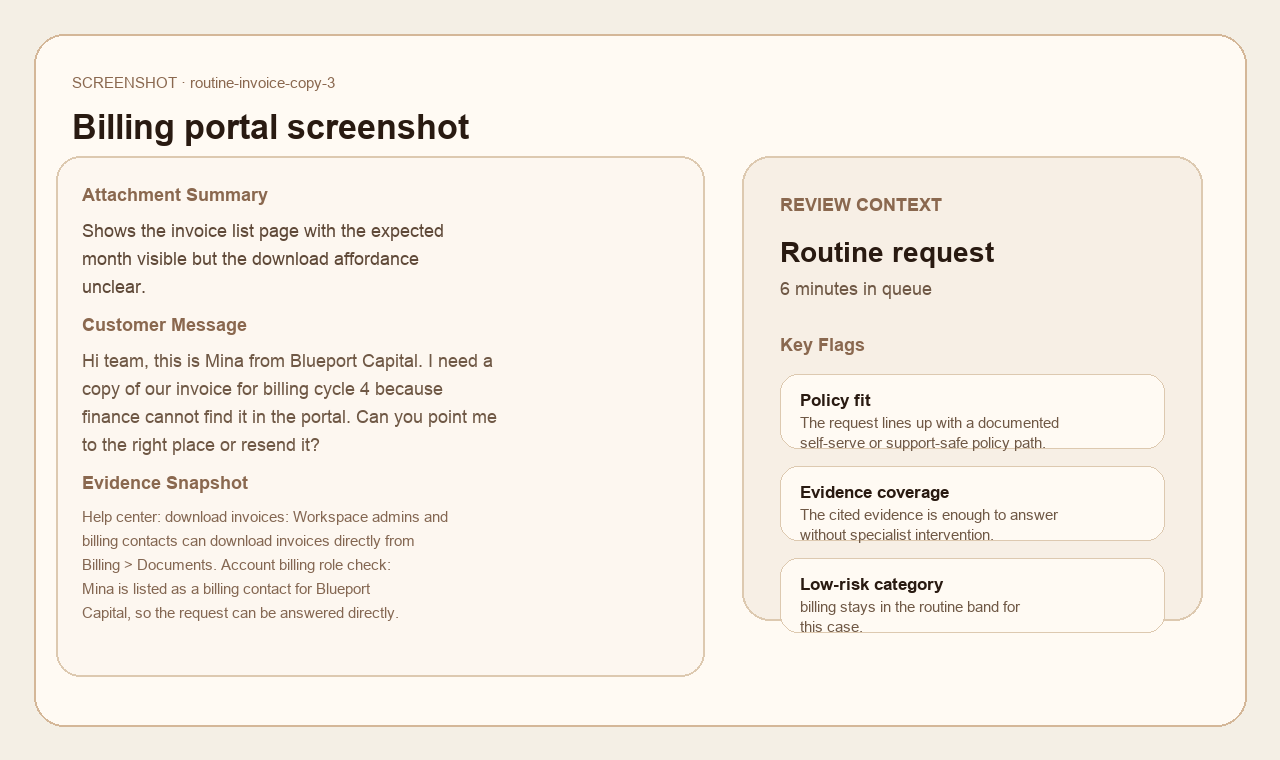Click the Attachment Summary heading
The image size is (1280, 760).
click(175, 195)
